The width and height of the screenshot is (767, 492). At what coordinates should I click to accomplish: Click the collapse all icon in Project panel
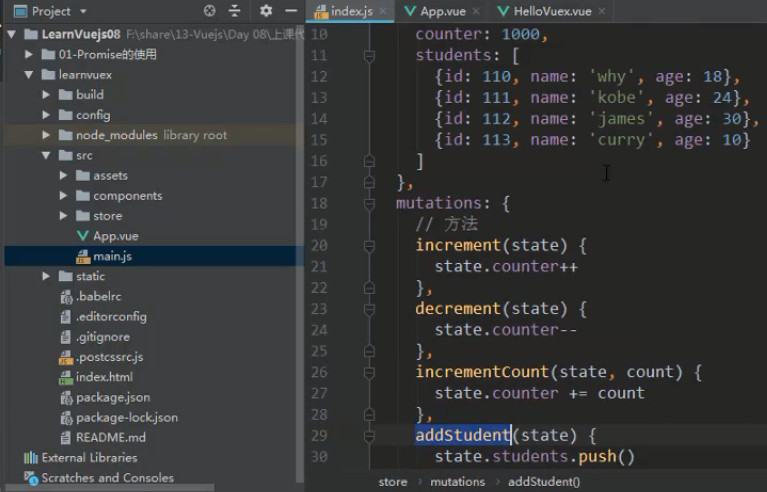[x=235, y=11]
